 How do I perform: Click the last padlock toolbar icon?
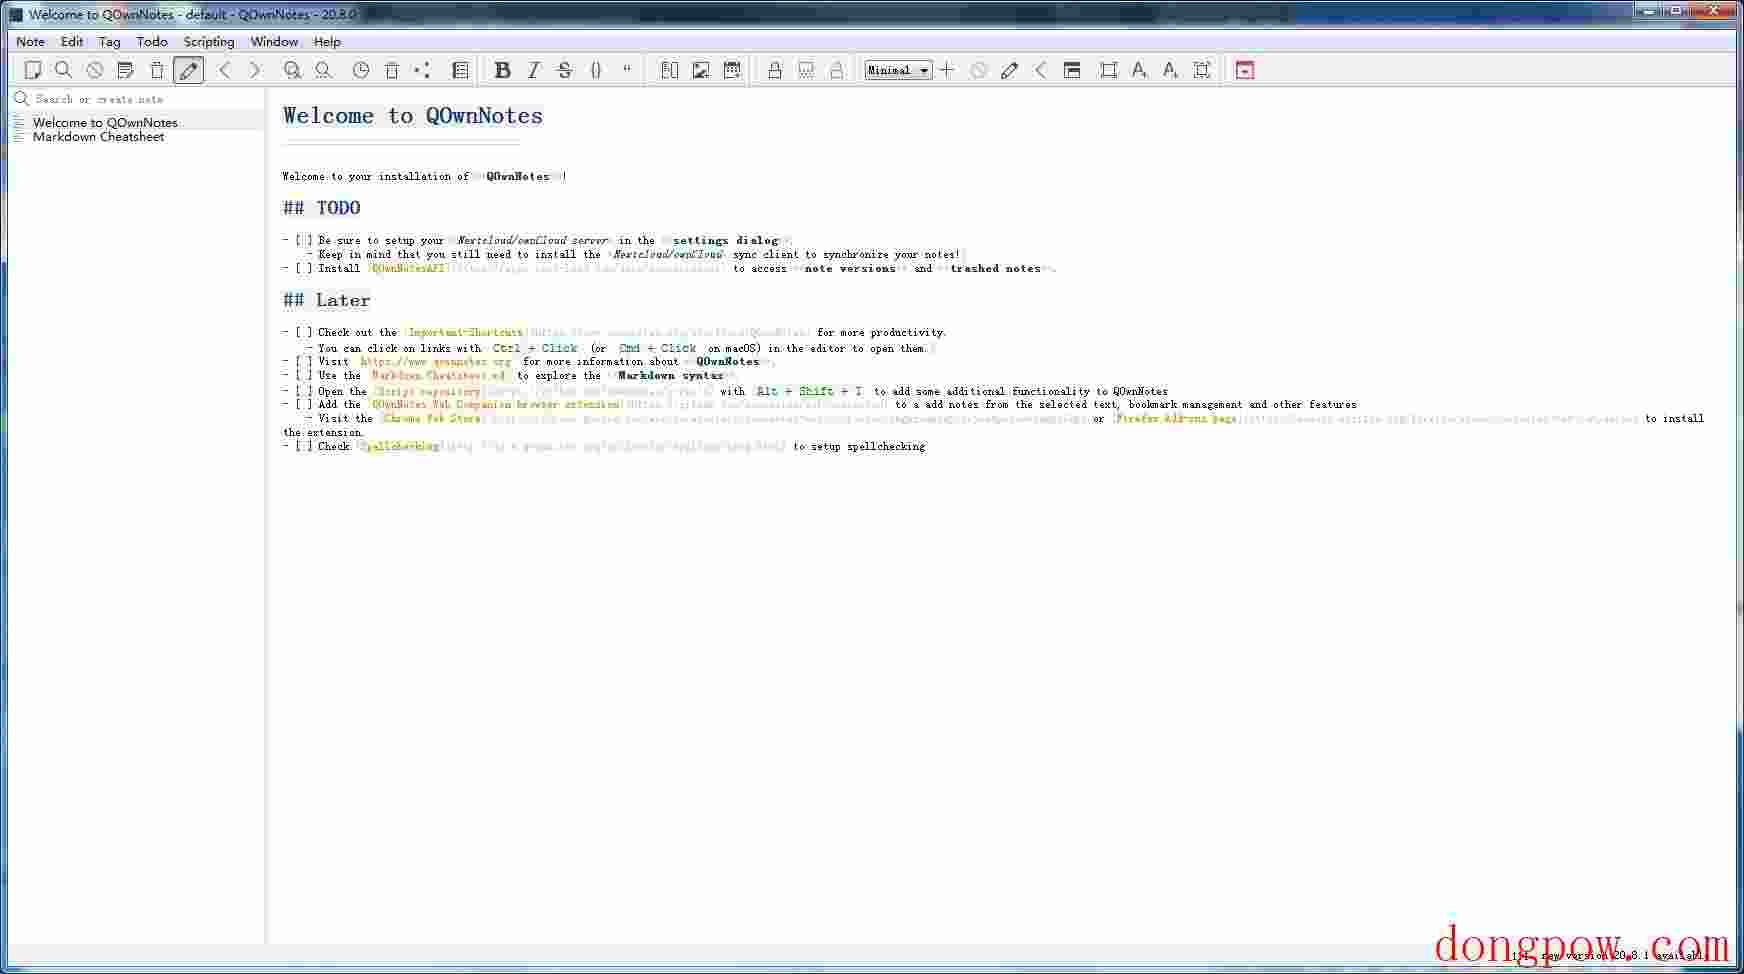click(x=837, y=70)
